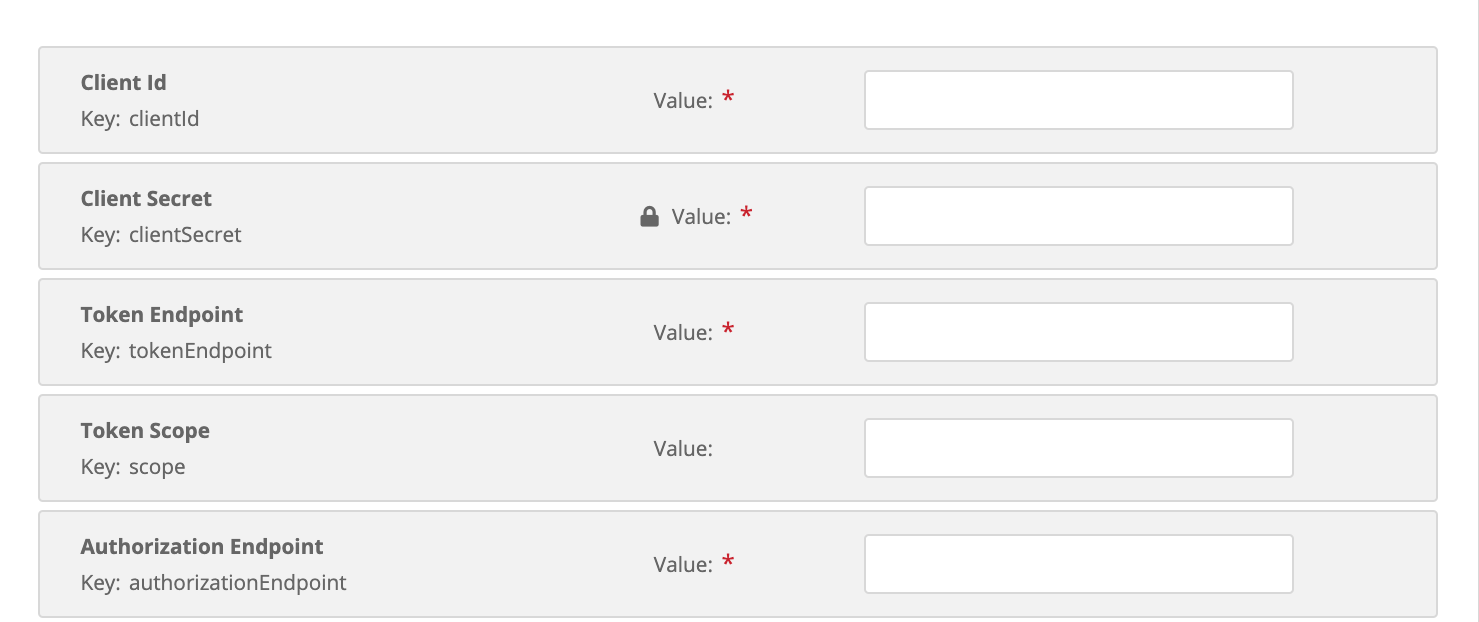
Task: Click into the Token Scope value field
Action: pyautogui.click(x=1079, y=448)
